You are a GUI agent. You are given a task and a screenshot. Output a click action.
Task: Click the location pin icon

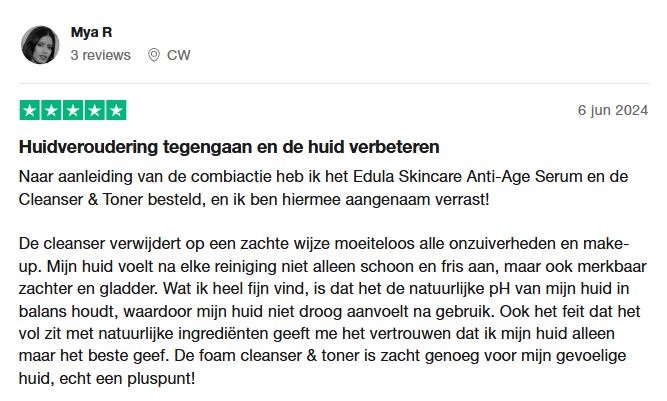[x=154, y=55]
